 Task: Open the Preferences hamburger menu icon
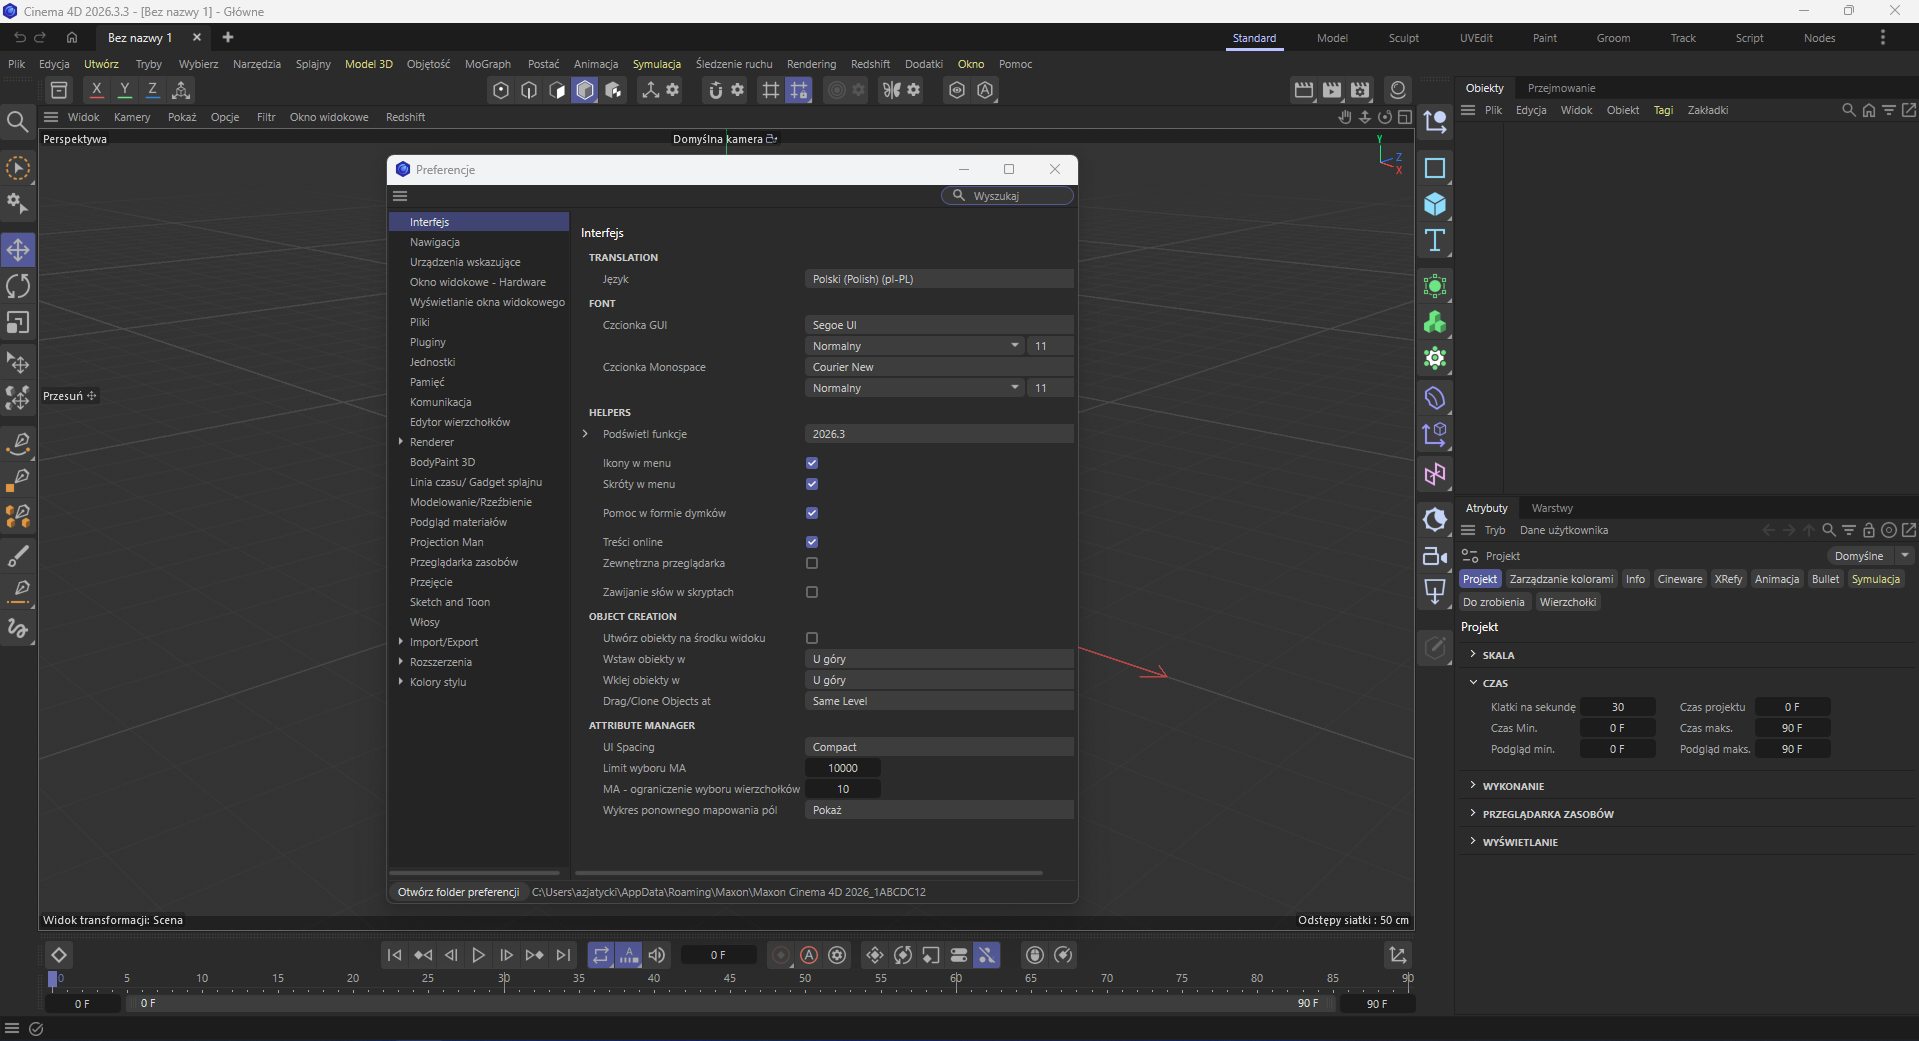coord(401,196)
